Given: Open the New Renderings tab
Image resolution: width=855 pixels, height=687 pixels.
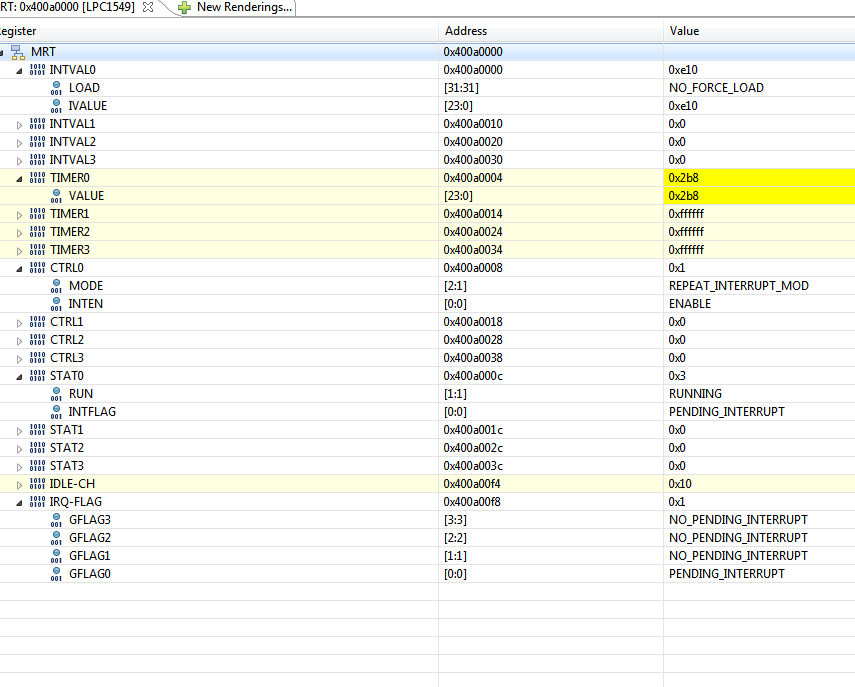Looking at the screenshot, I should pyautogui.click(x=244, y=7).
